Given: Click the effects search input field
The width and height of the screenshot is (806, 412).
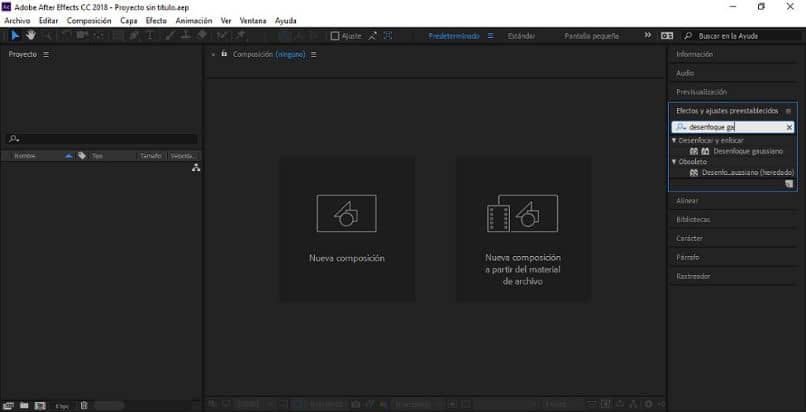Looking at the screenshot, I should 732,127.
